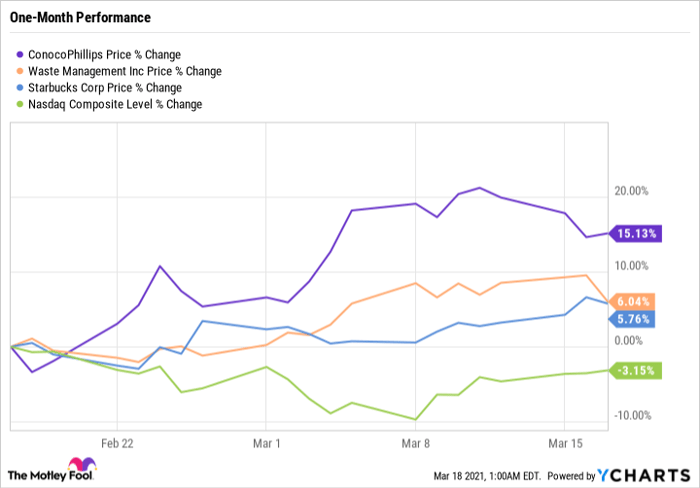700x488 pixels.
Task: Click the Feb 22 date axis label
Action: pos(117,440)
